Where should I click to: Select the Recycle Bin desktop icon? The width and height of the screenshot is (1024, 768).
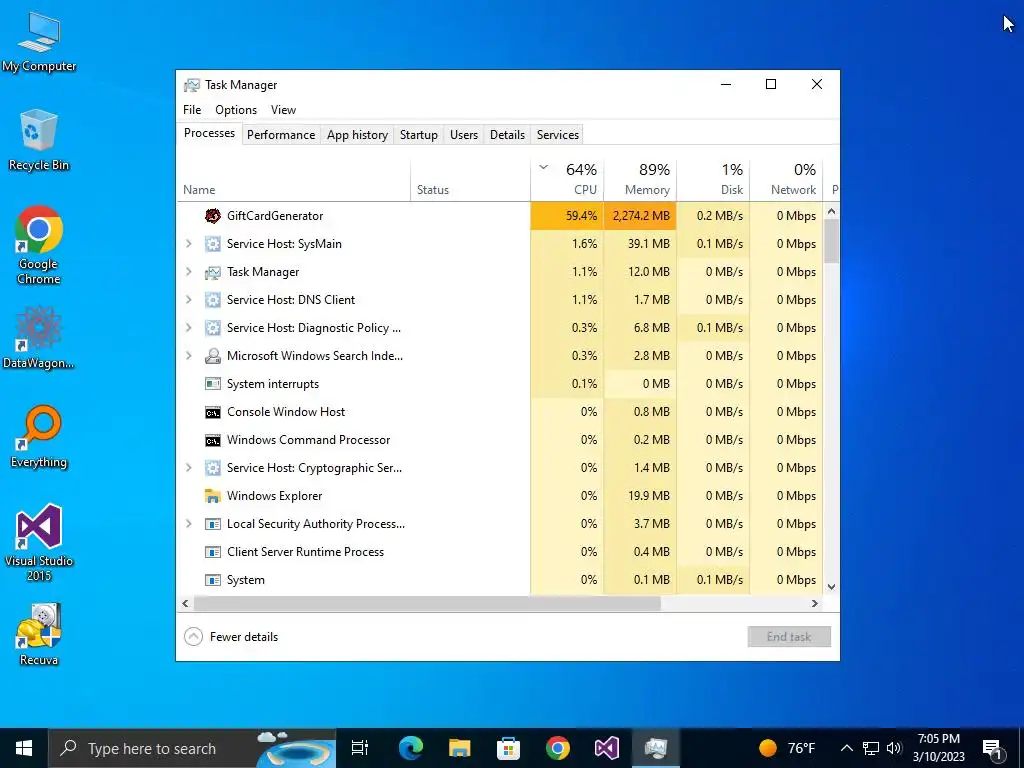coord(39,140)
